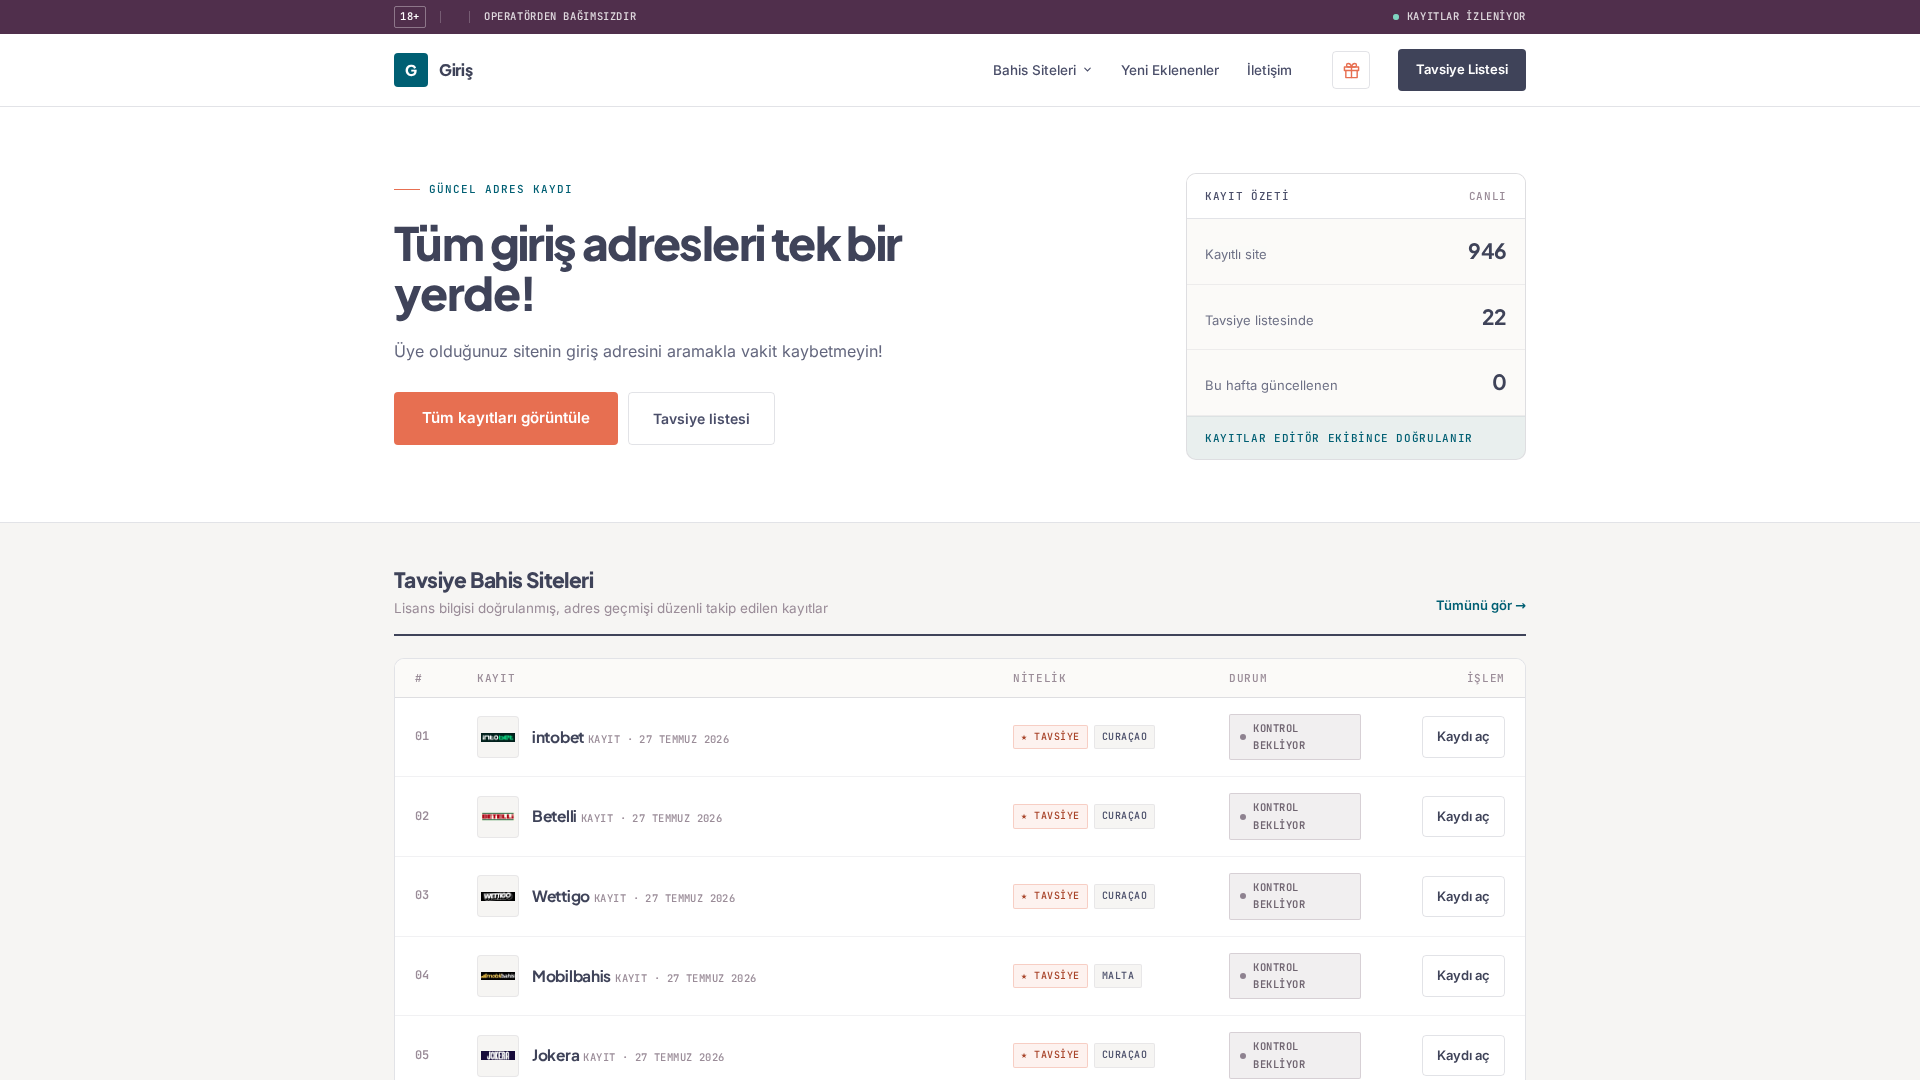The width and height of the screenshot is (1920, 1080).
Task: Open the Wettigo Kaydı aç button
Action: click(x=1463, y=896)
